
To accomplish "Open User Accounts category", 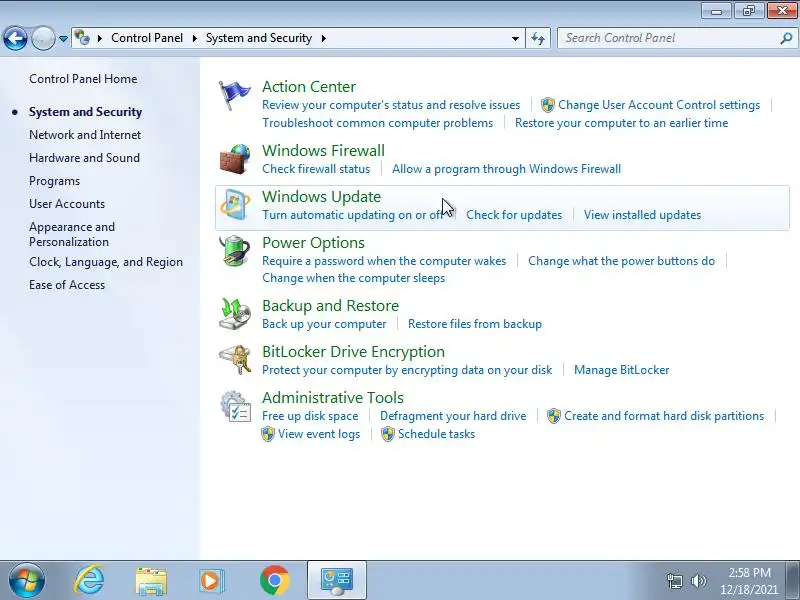I will coord(67,204).
